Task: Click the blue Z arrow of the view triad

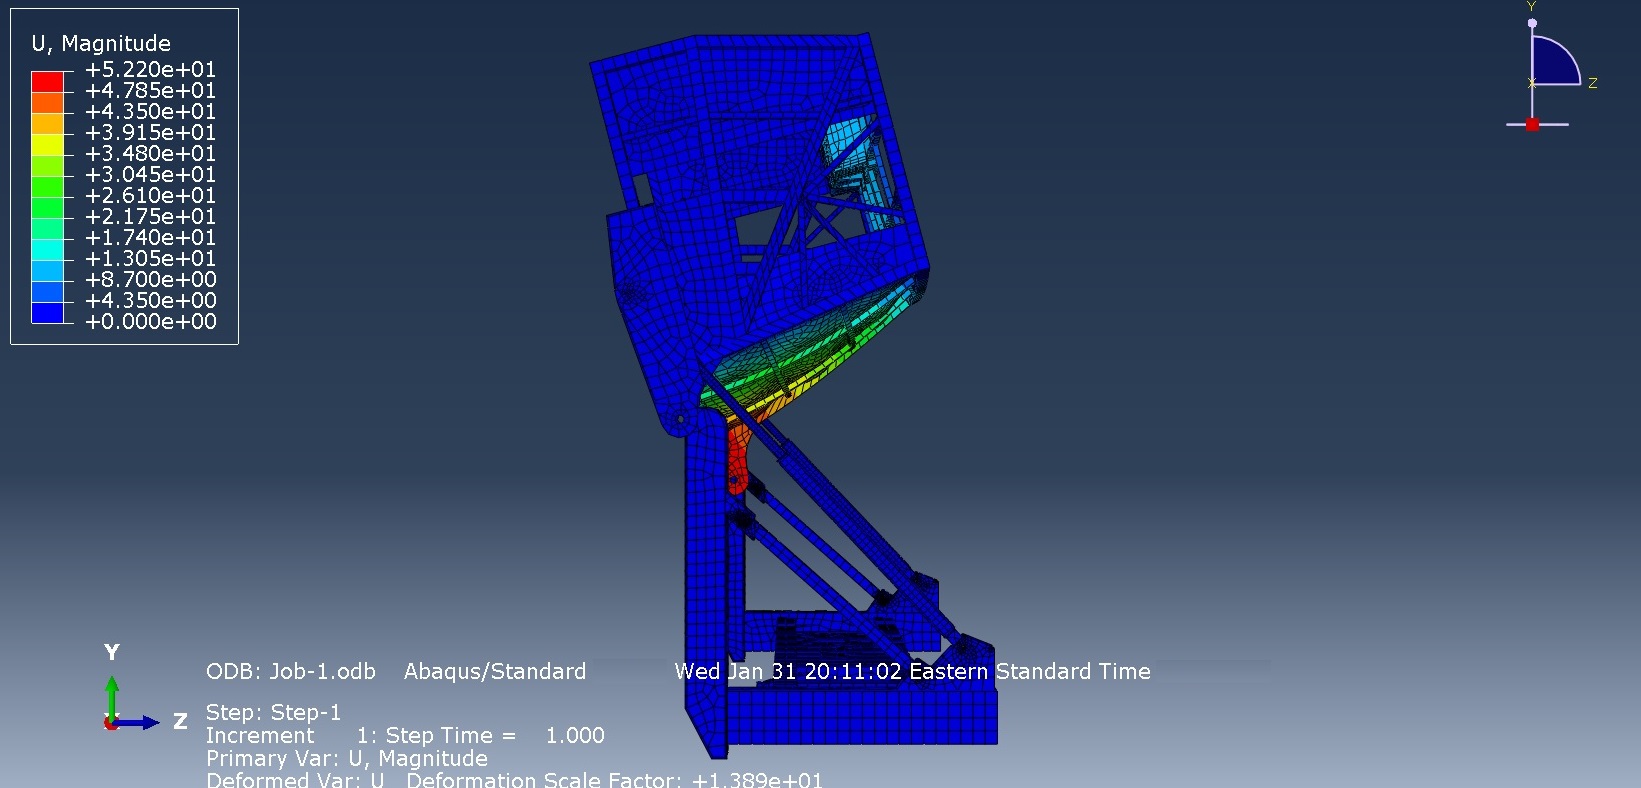Action: tap(141, 722)
